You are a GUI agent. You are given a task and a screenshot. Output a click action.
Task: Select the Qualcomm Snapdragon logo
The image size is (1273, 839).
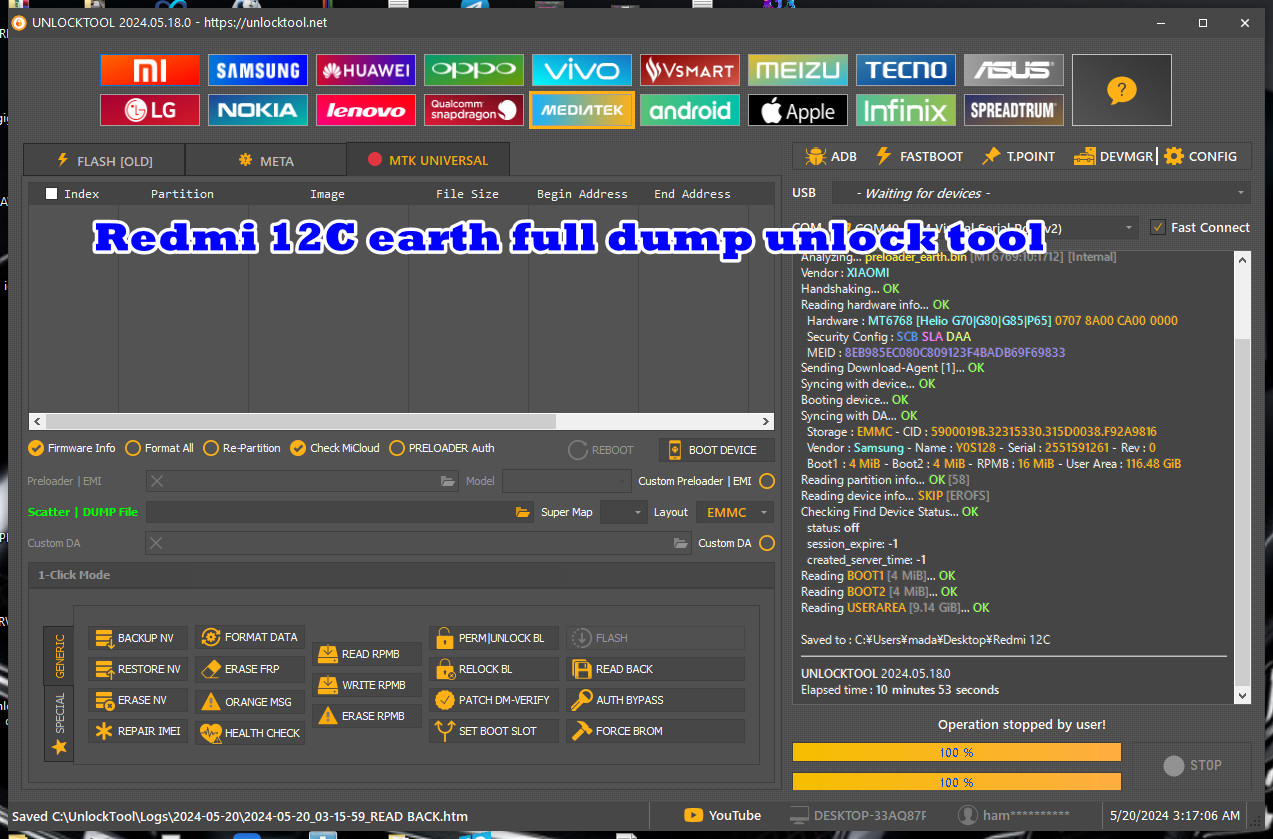[x=474, y=110]
